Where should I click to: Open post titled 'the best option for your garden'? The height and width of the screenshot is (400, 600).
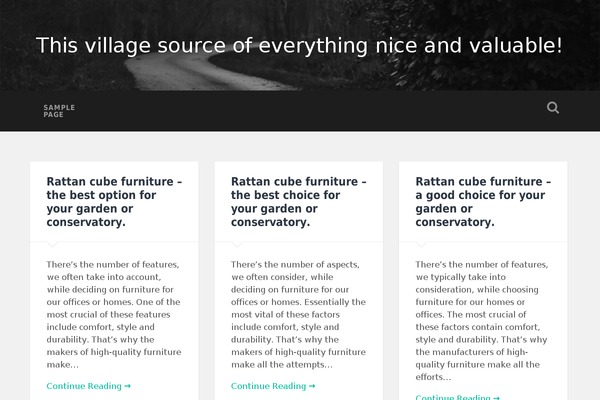[114, 202]
